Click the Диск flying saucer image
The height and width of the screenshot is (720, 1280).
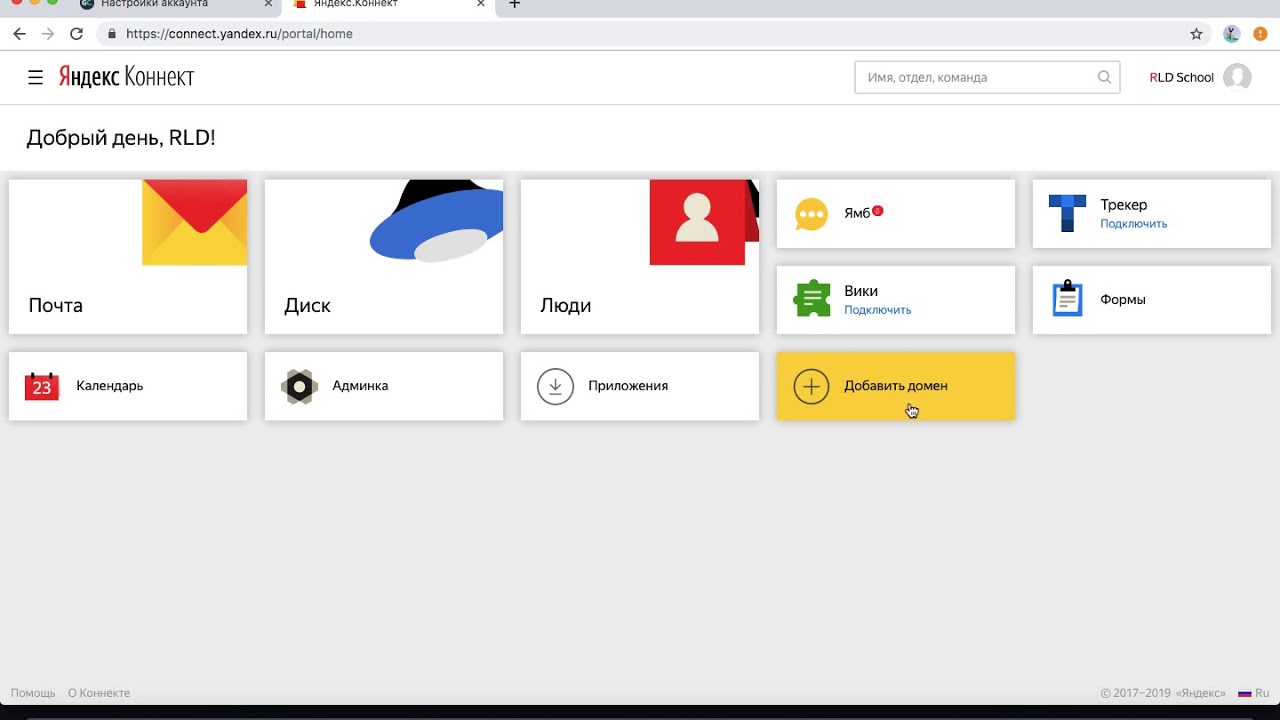tap(436, 221)
